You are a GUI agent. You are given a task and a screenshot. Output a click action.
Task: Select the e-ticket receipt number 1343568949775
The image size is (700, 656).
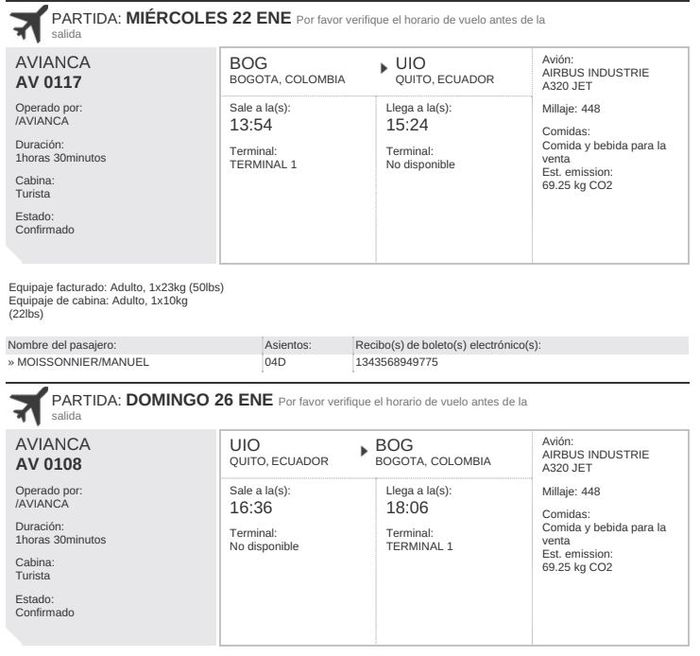pyautogui.click(x=397, y=362)
